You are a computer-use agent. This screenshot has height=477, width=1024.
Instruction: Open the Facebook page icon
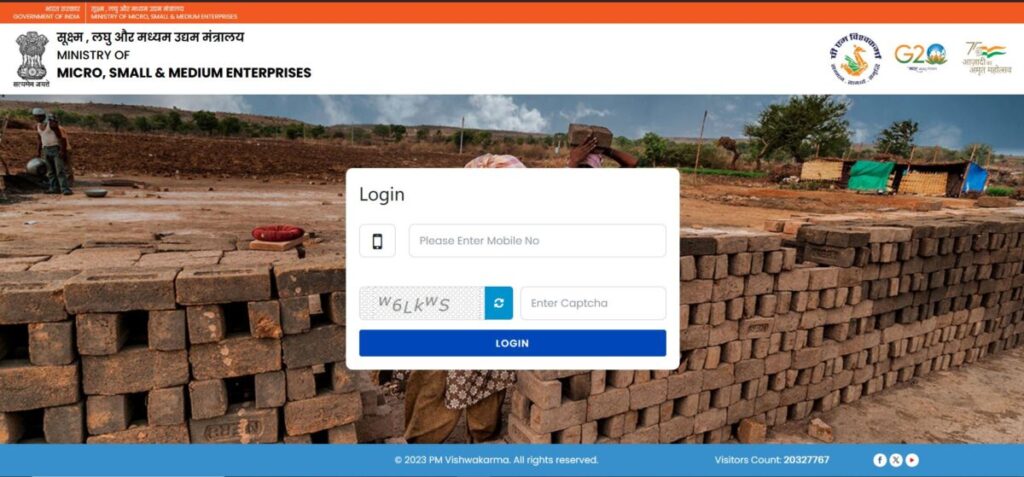tap(880, 460)
